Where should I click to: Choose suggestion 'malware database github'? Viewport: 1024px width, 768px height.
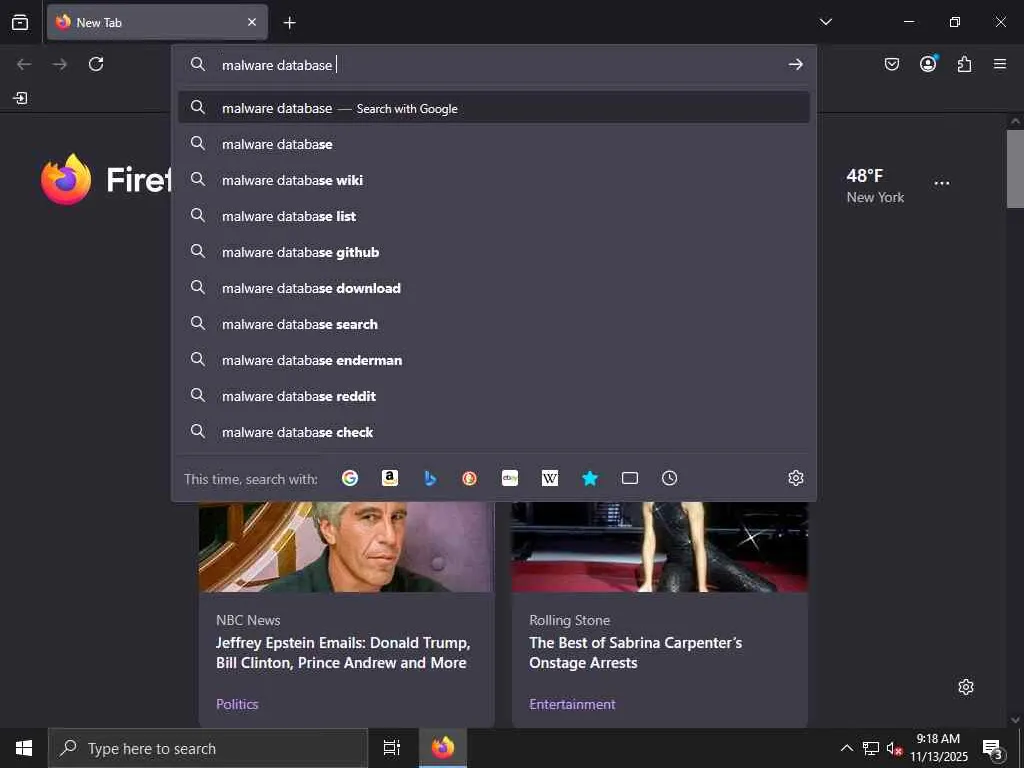coord(494,251)
